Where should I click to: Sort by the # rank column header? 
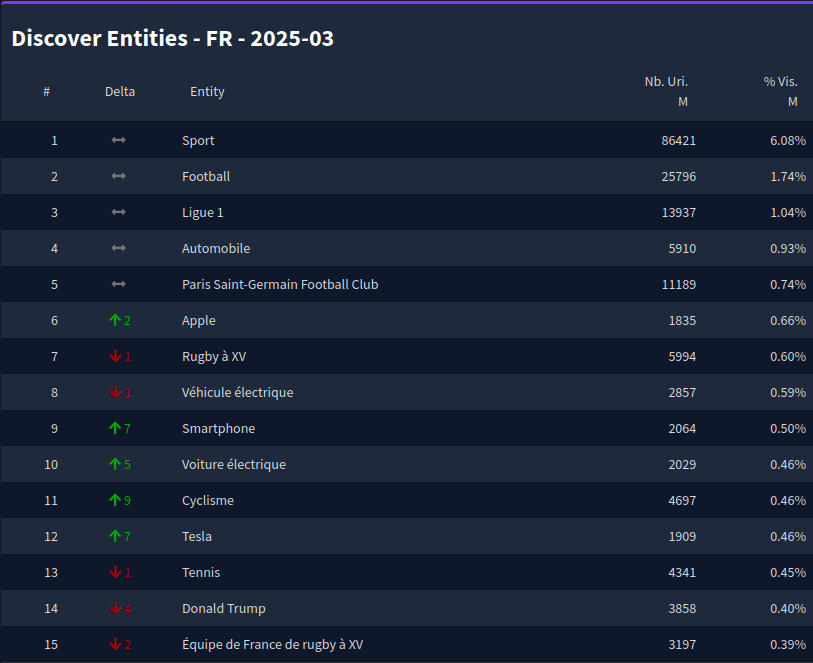[47, 92]
